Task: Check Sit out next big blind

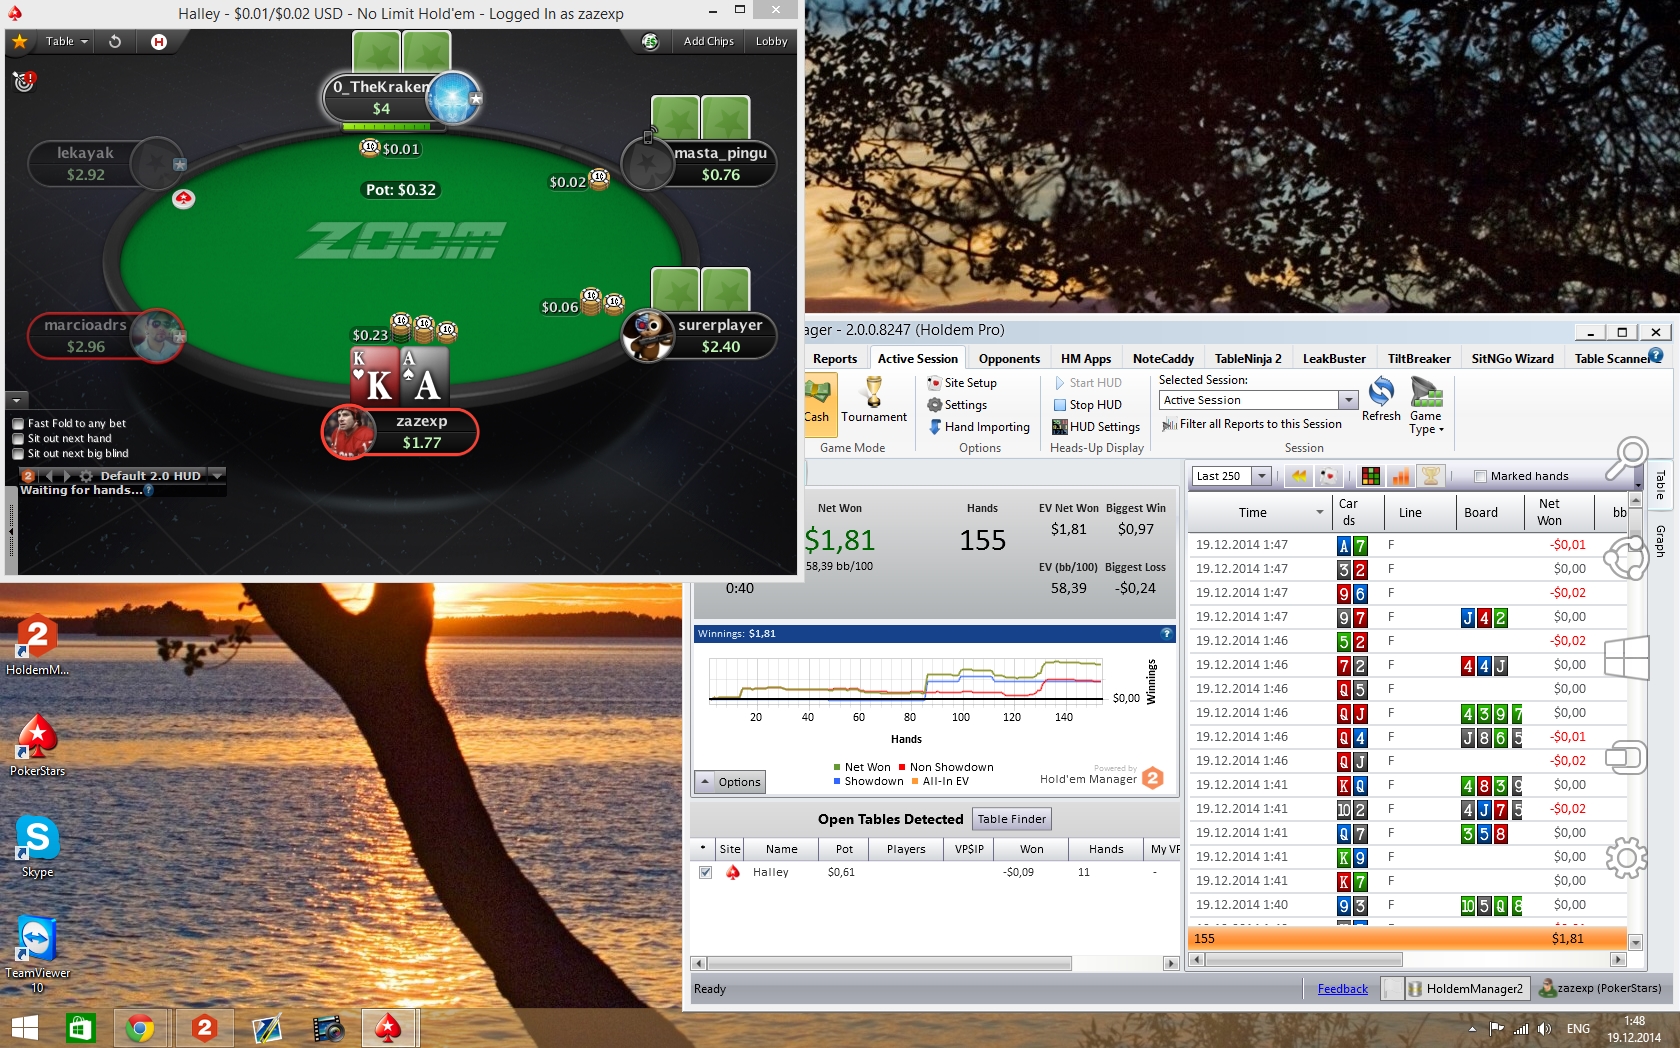Action: tap(18, 454)
